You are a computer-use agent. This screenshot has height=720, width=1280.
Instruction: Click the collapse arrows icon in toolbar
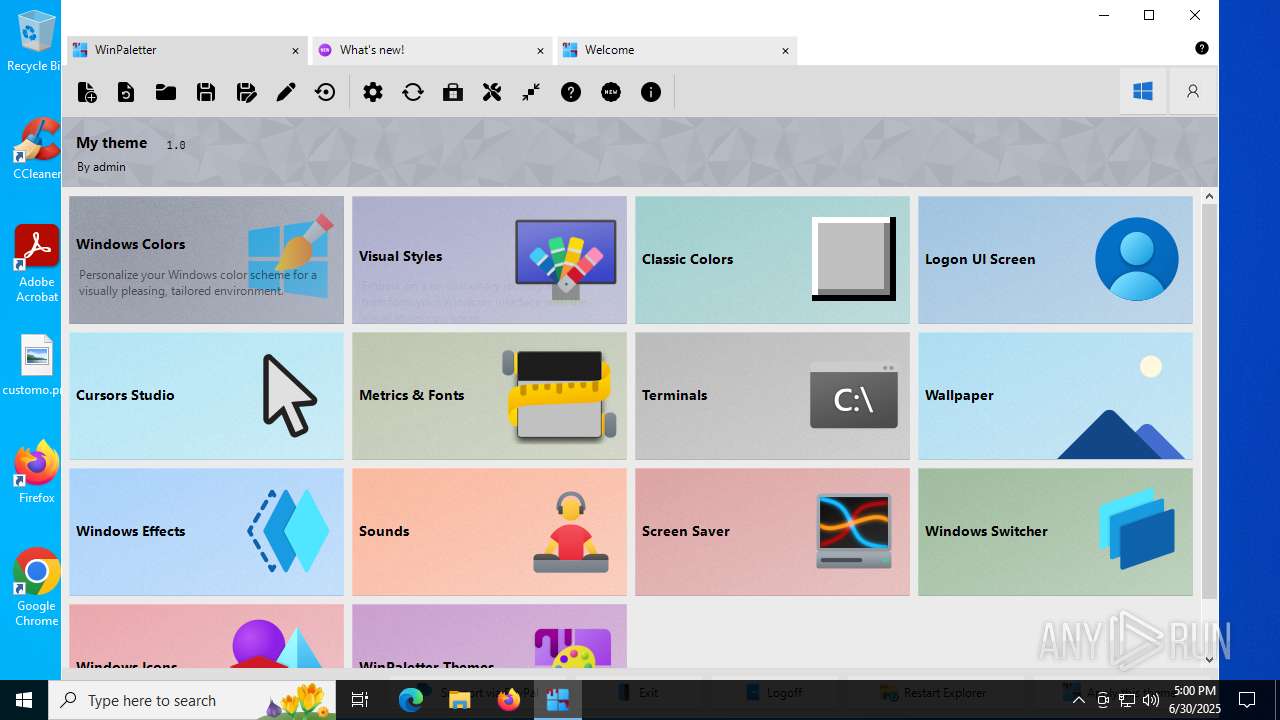click(531, 92)
